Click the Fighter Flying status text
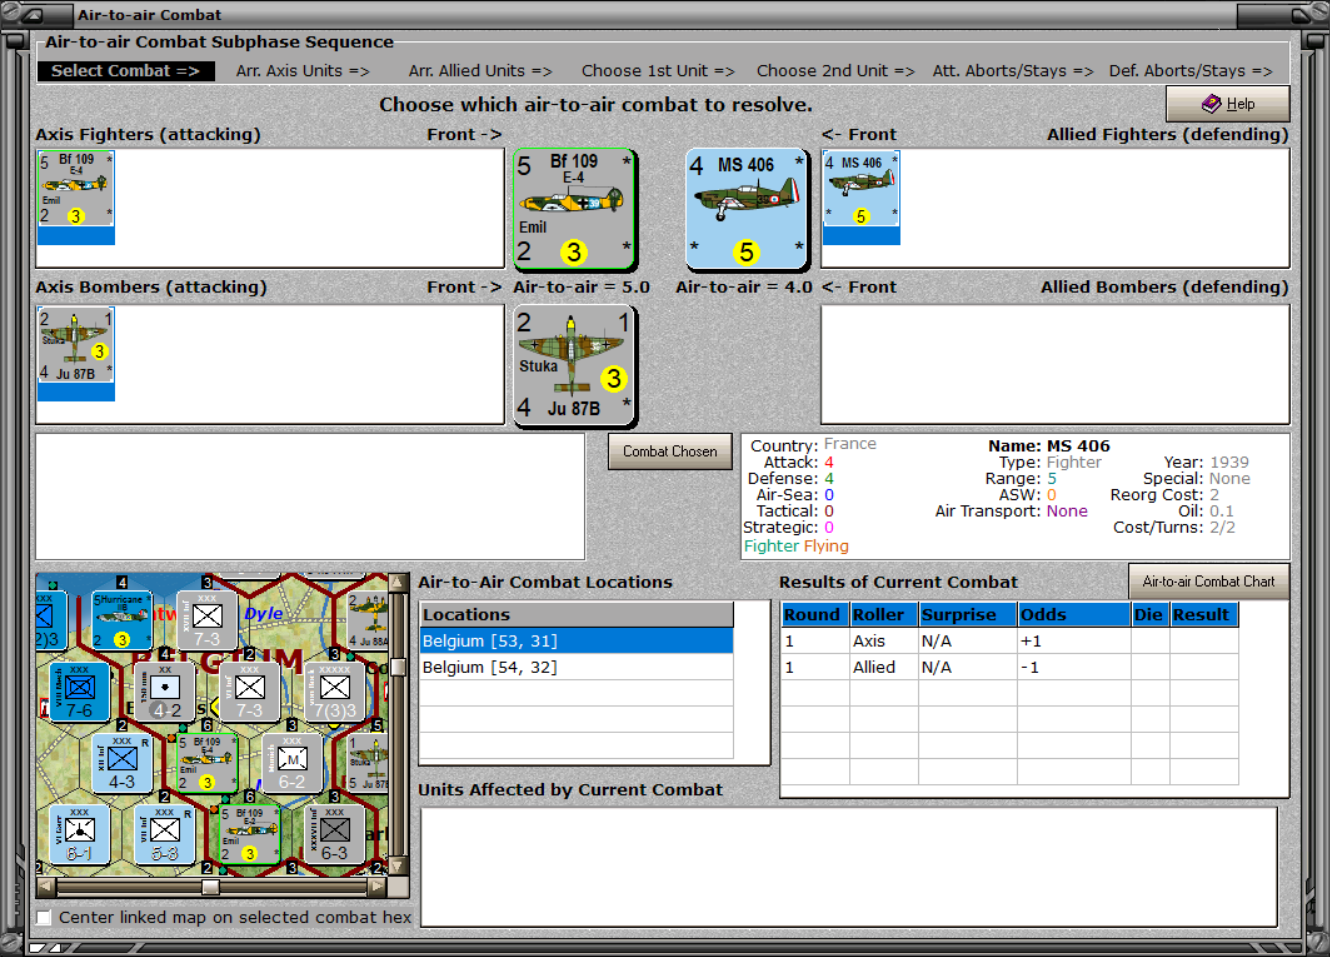Image resolution: width=1330 pixels, height=957 pixels. tap(796, 546)
